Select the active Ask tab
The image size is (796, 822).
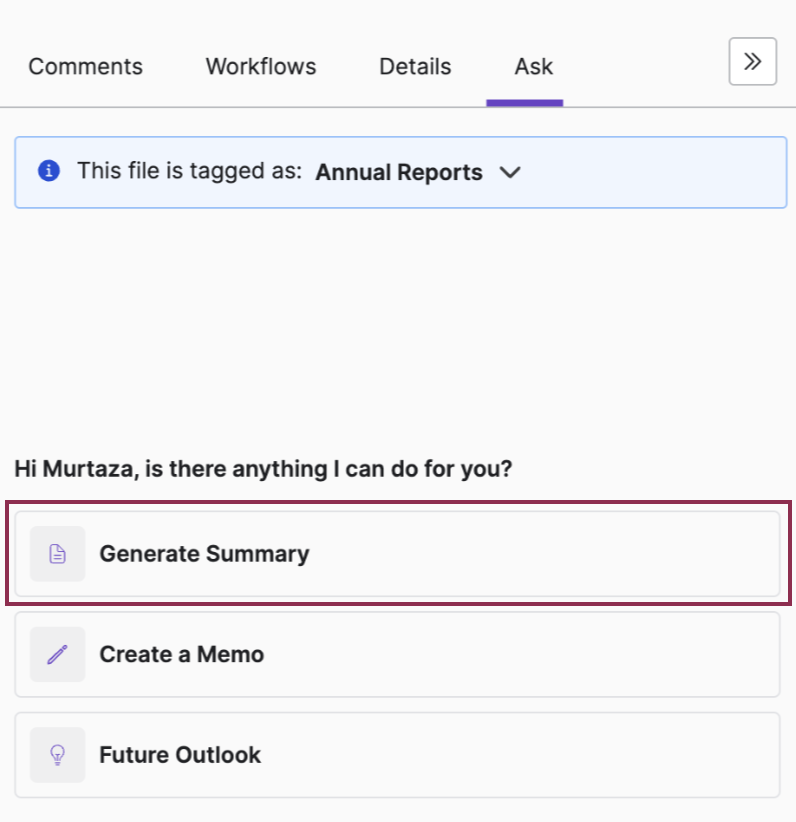click(533, 66)
